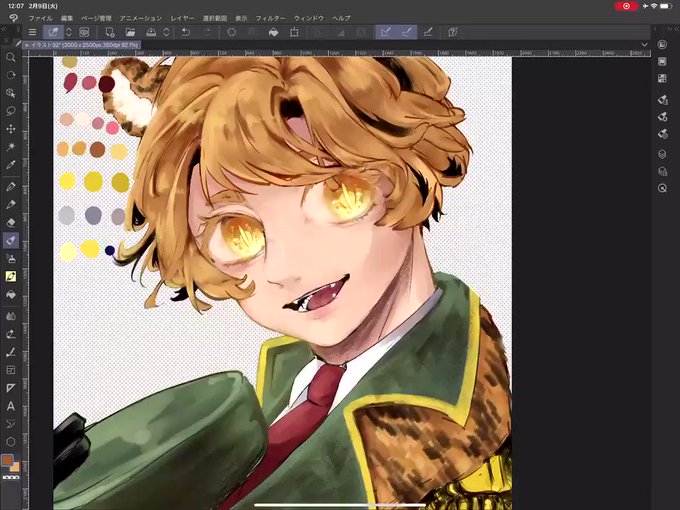Click the Clear dotted-circle icon
Screen dimensions: 680x510
(232, 32)
